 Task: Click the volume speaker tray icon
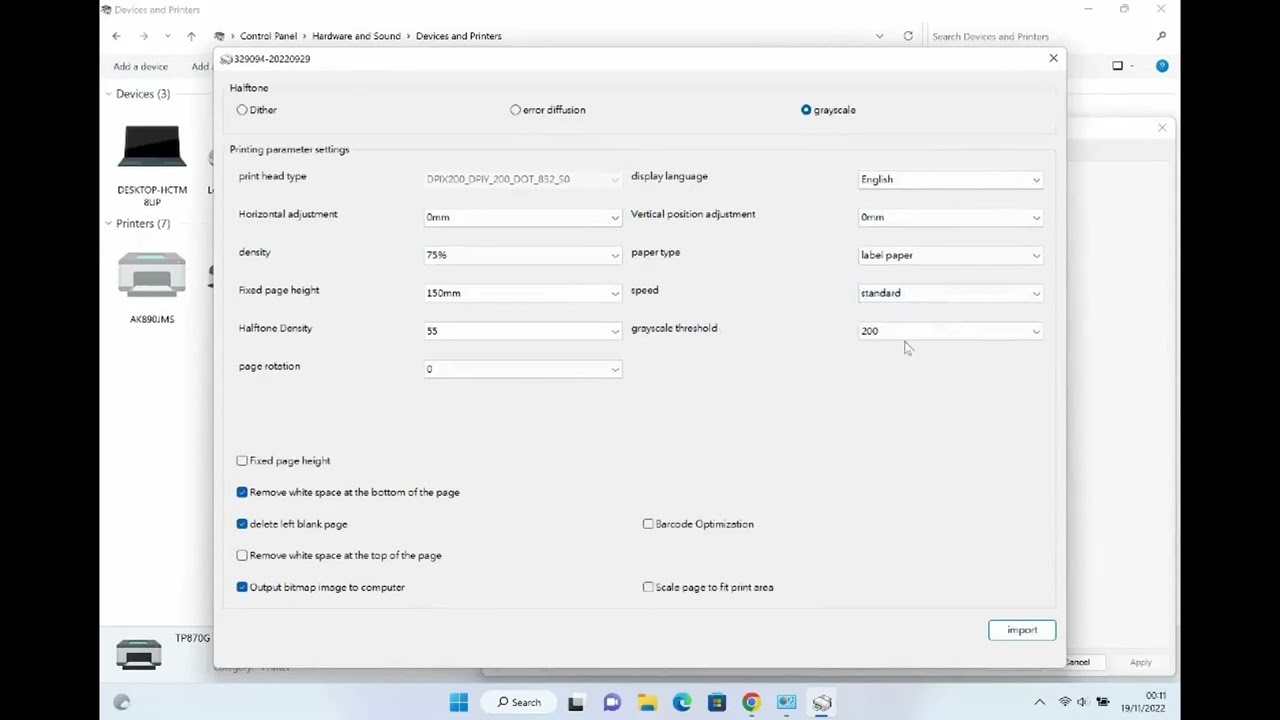pos(1083,702)
